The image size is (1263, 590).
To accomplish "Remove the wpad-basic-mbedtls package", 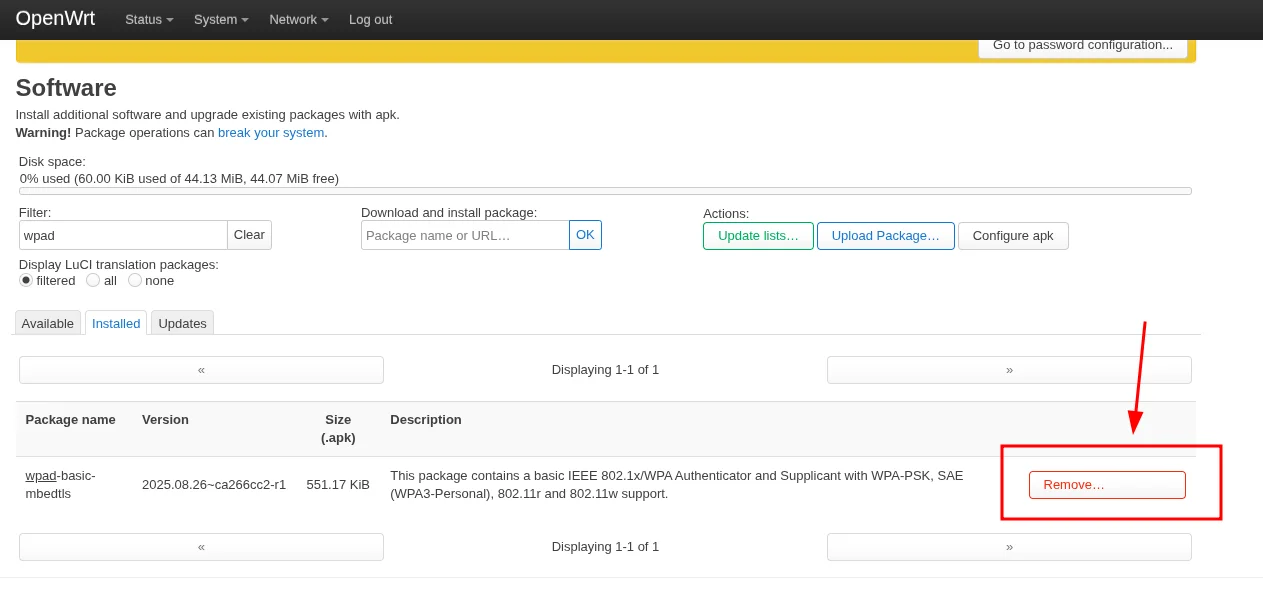I will point(1107,484).
